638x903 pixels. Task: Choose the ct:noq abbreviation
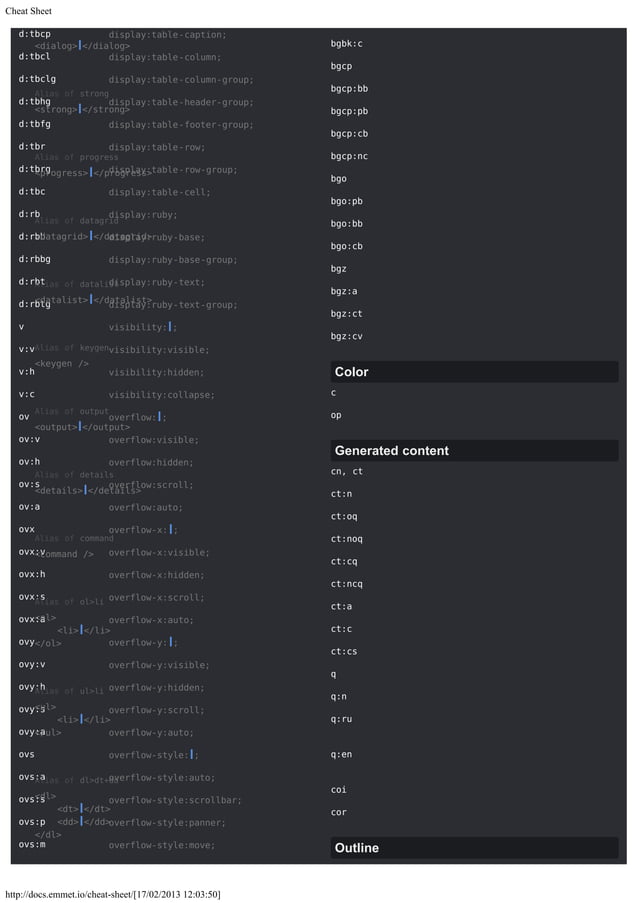pos(347,539)
